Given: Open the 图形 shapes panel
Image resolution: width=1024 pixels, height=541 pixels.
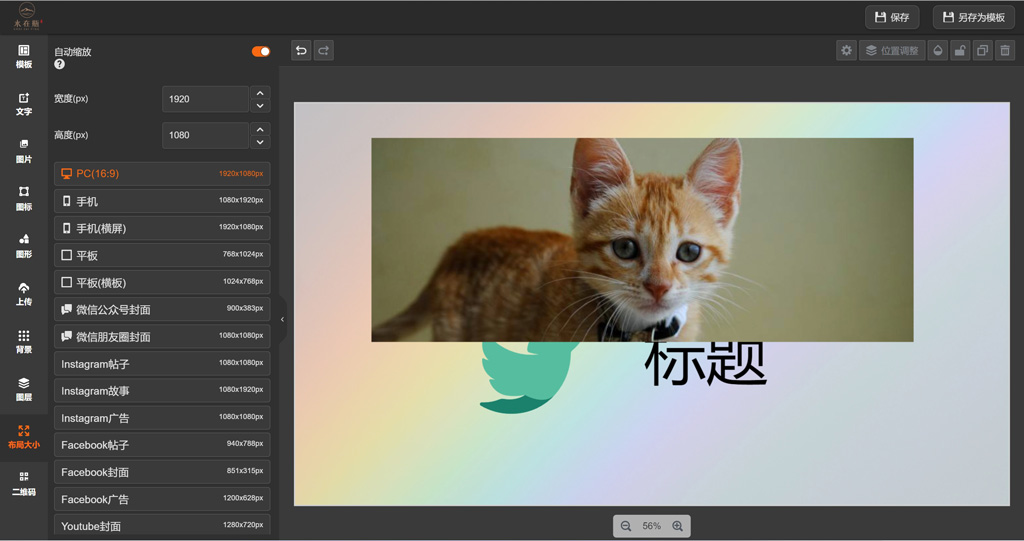Looking at the screenshot, I should (24, 246).
